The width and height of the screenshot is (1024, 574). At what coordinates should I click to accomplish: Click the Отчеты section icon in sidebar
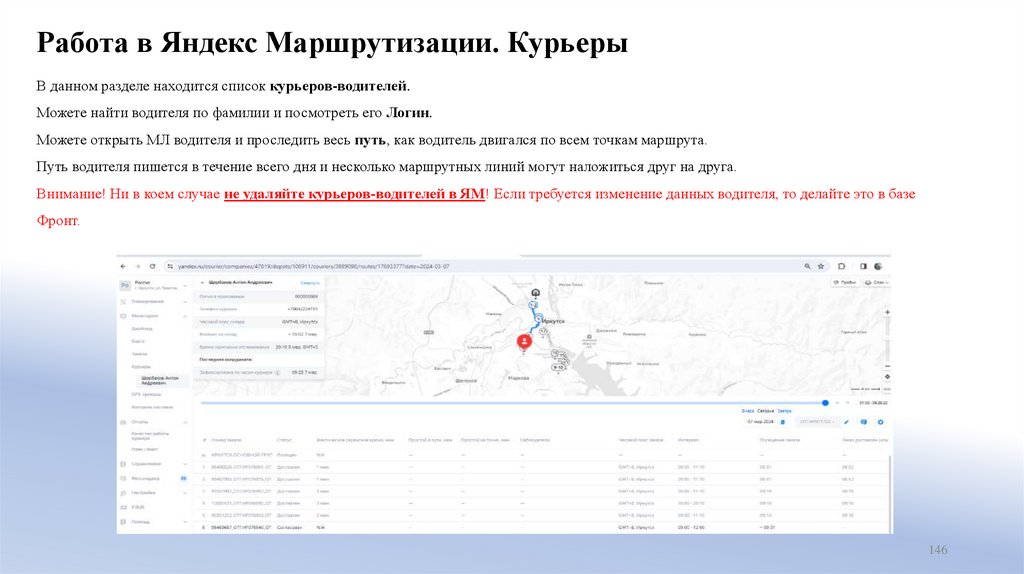[123, 422]
